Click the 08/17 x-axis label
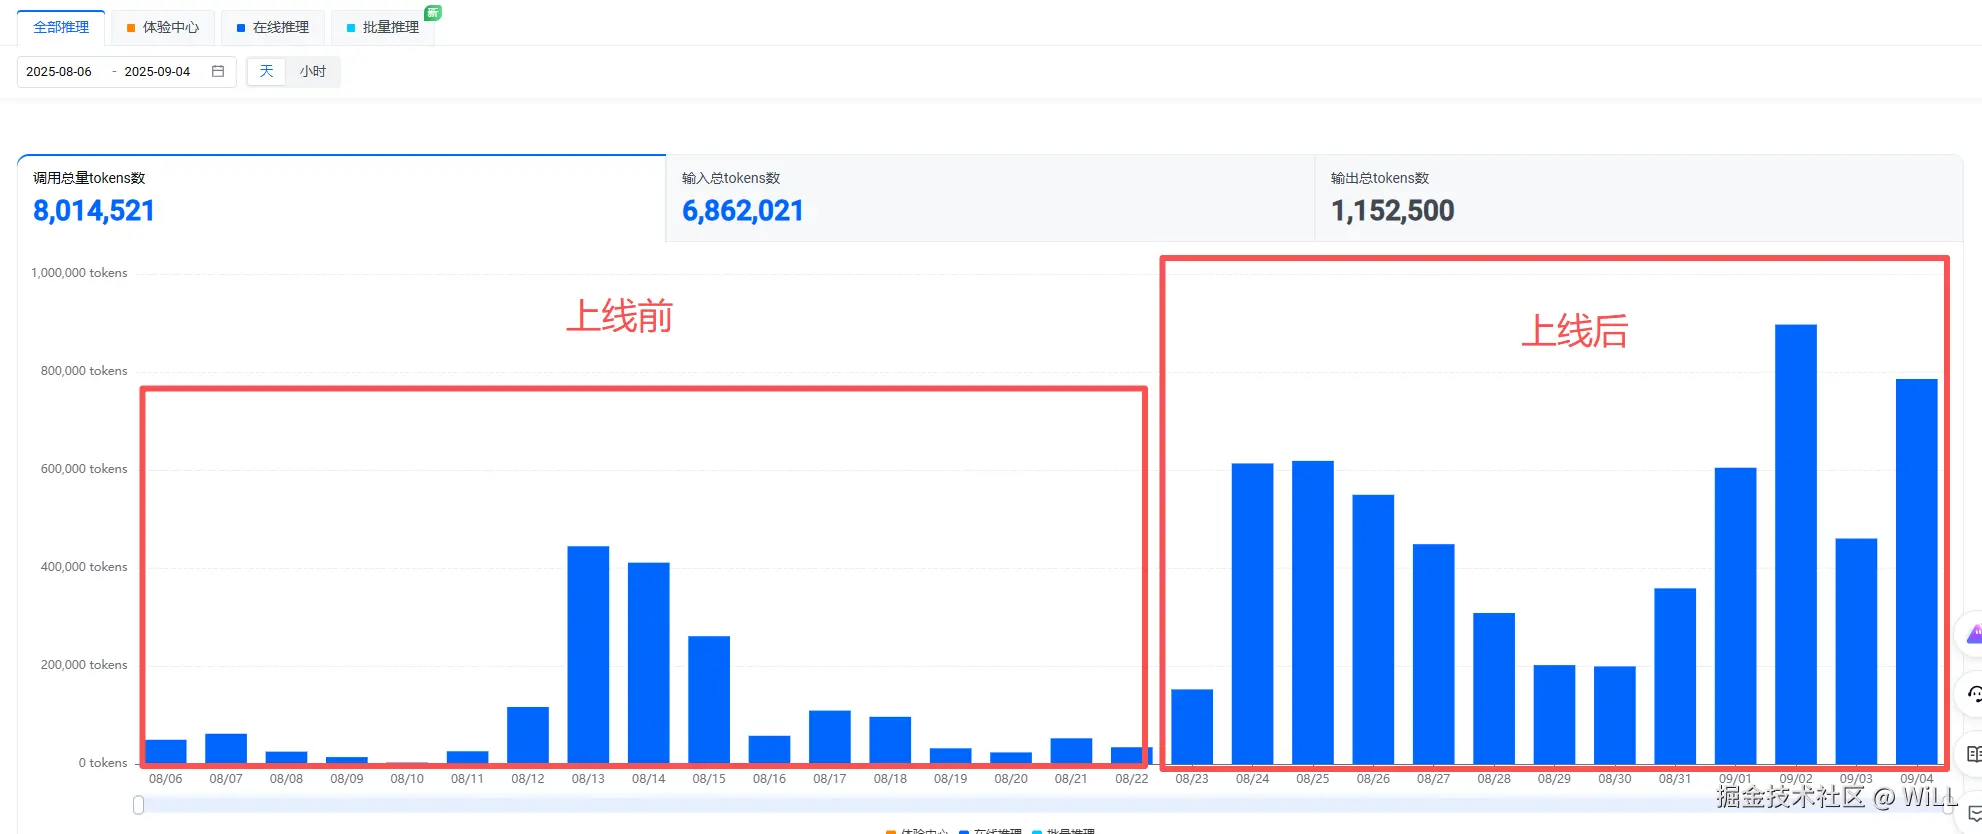Image resolution: width=1982 pixels, height=834 pixels. coord(830,779)
